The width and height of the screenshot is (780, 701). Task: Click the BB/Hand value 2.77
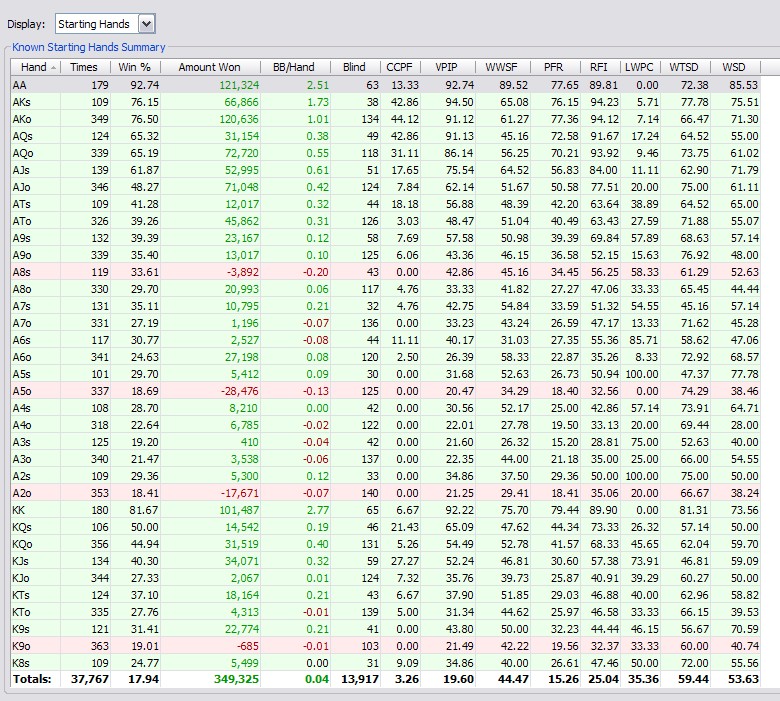[317, 510]
